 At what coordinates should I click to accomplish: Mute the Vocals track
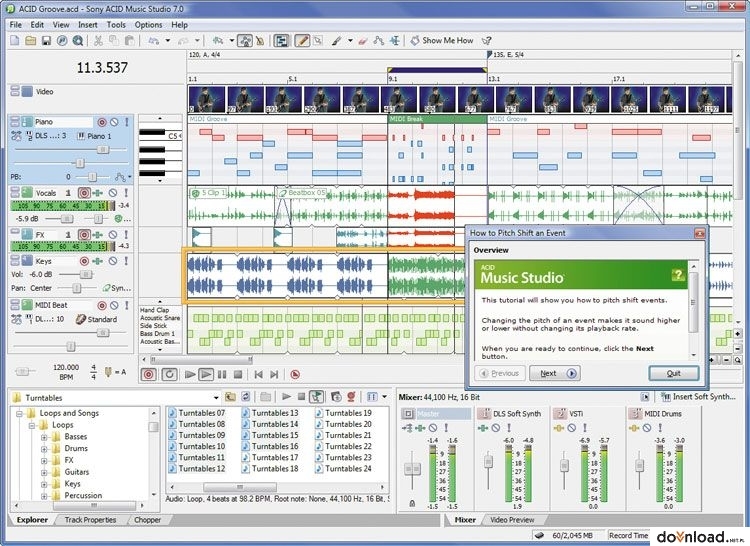[113, 193]
